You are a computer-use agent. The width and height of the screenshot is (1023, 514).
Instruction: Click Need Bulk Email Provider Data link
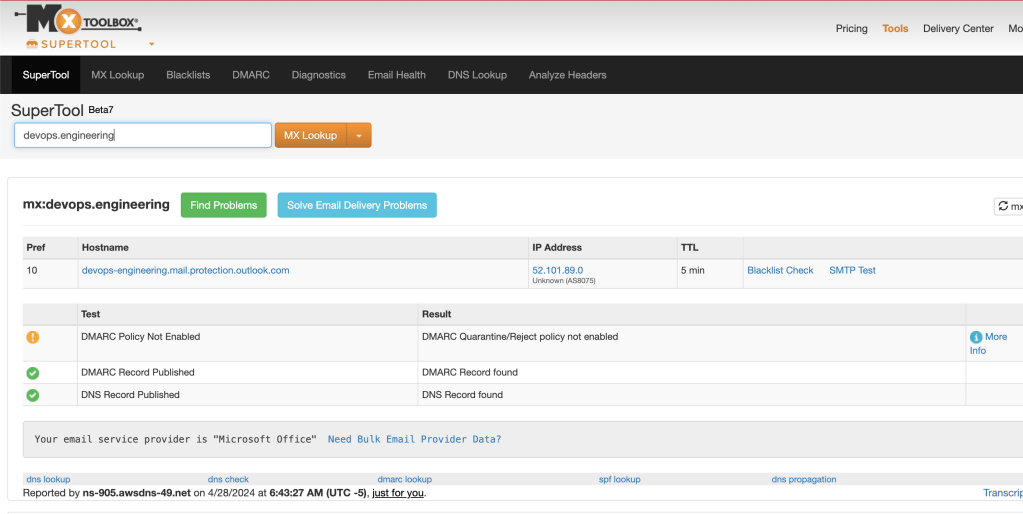(x=414, y=439)
